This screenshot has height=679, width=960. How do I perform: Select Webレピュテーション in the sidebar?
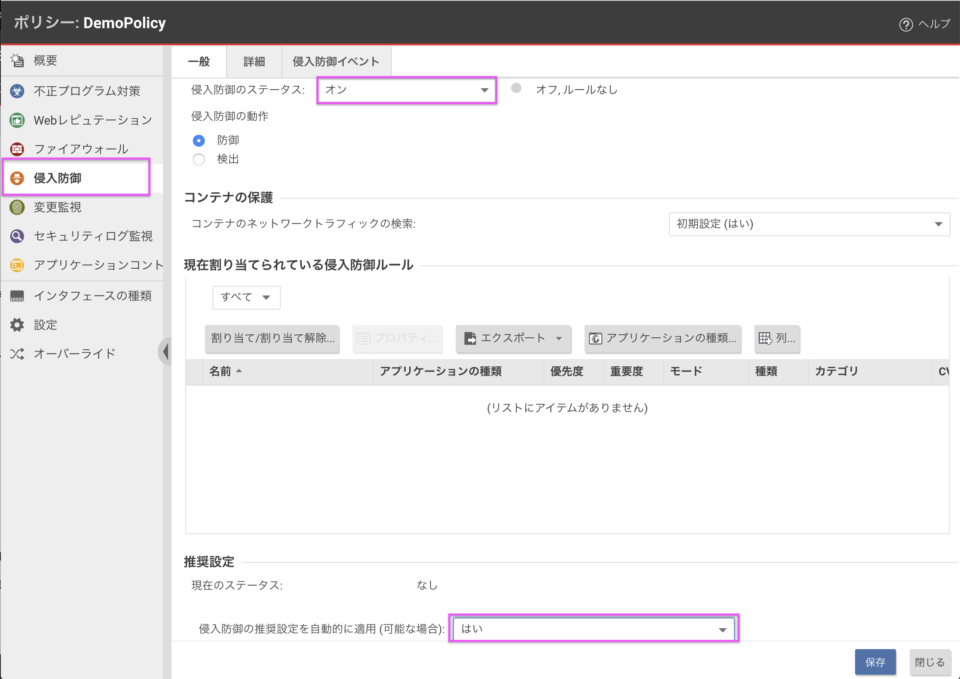[80, 120]
